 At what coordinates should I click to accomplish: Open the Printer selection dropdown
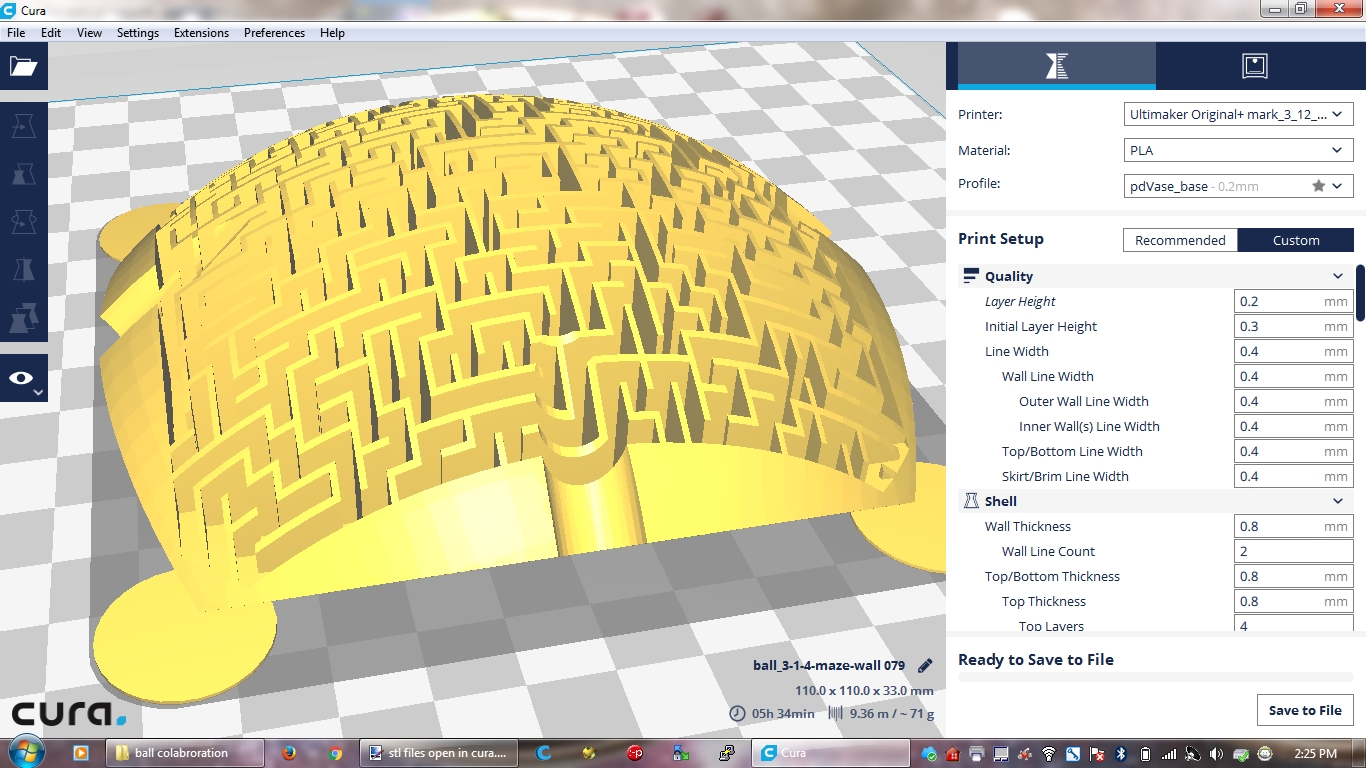click(1238, 114)
